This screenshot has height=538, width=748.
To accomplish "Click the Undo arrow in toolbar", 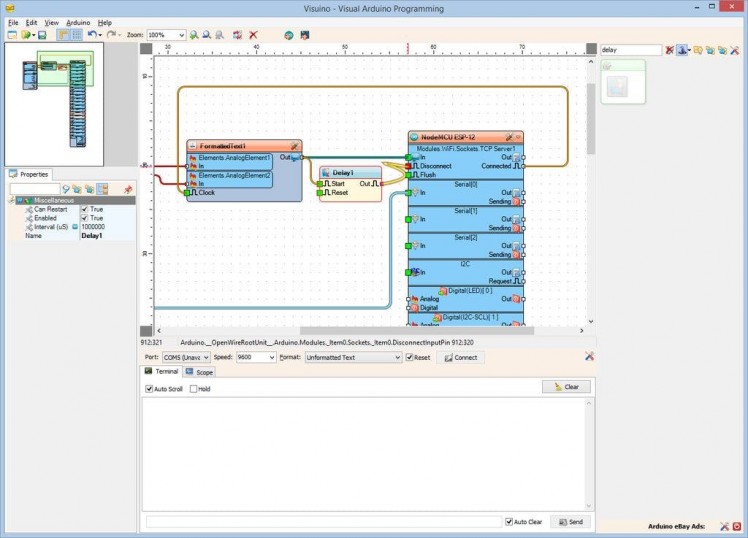I will click(x=92, y=35).
